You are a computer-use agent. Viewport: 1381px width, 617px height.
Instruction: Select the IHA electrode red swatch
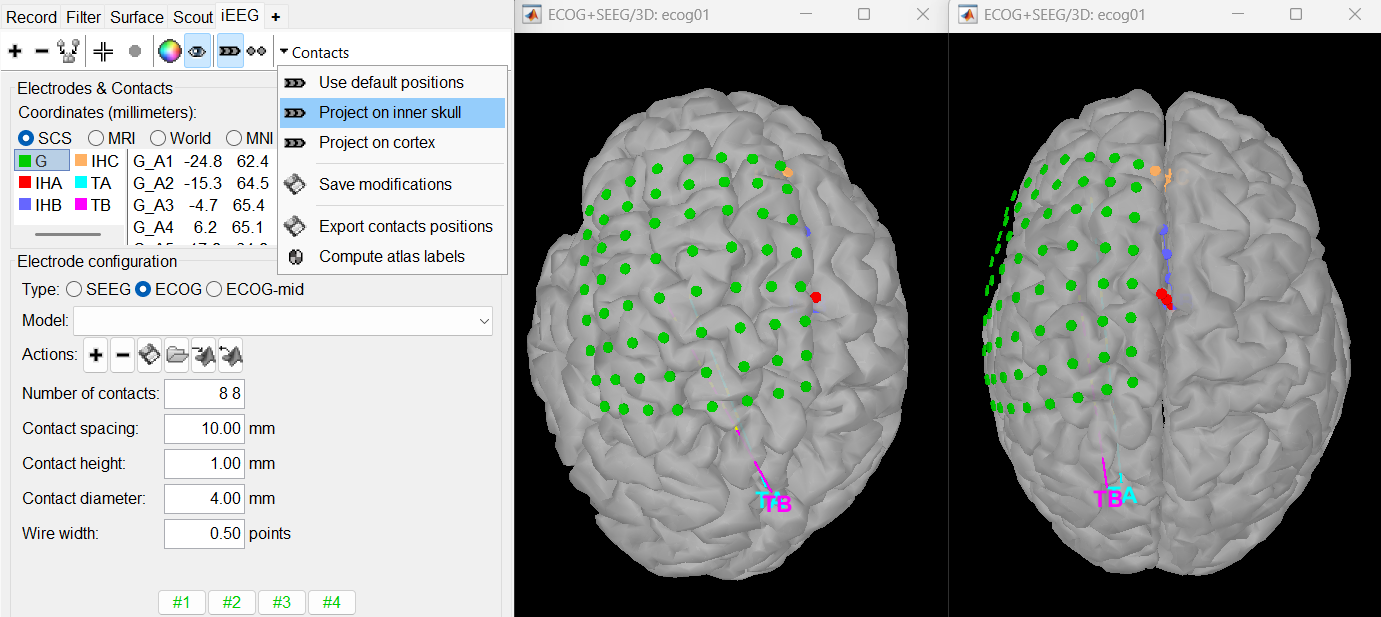click(24, 183)
